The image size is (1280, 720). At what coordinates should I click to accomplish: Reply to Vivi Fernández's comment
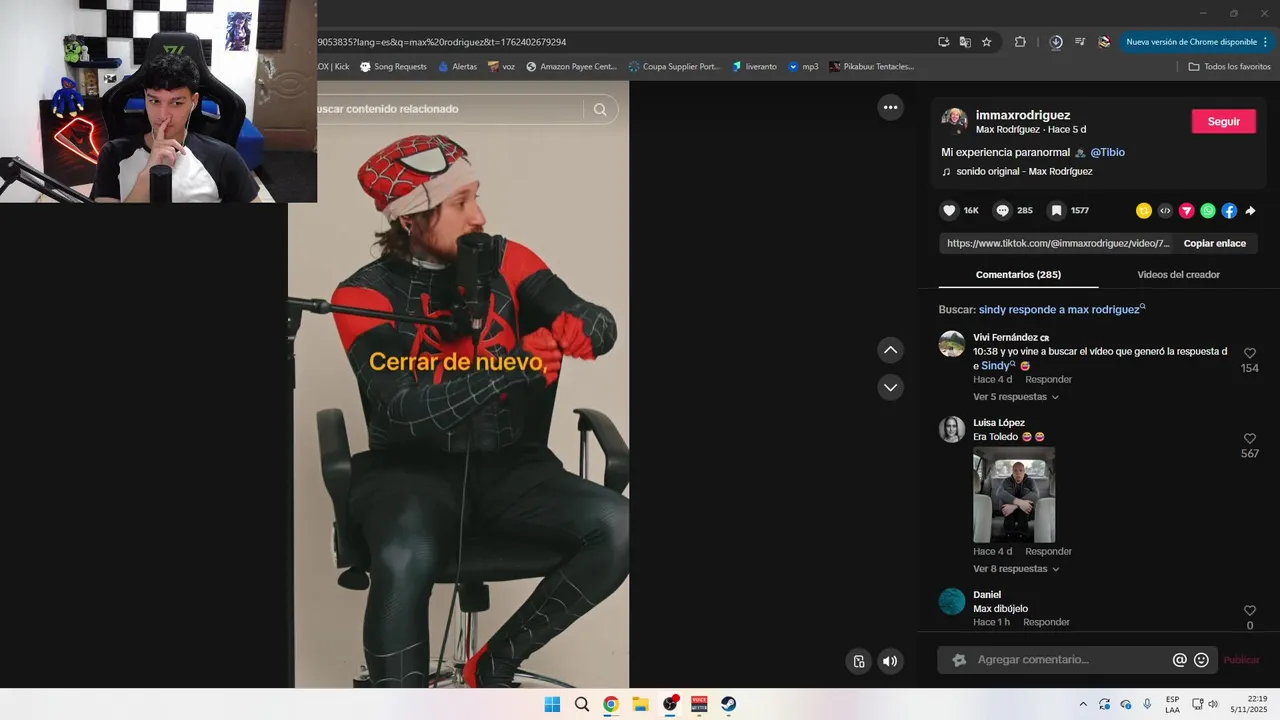1048,379
